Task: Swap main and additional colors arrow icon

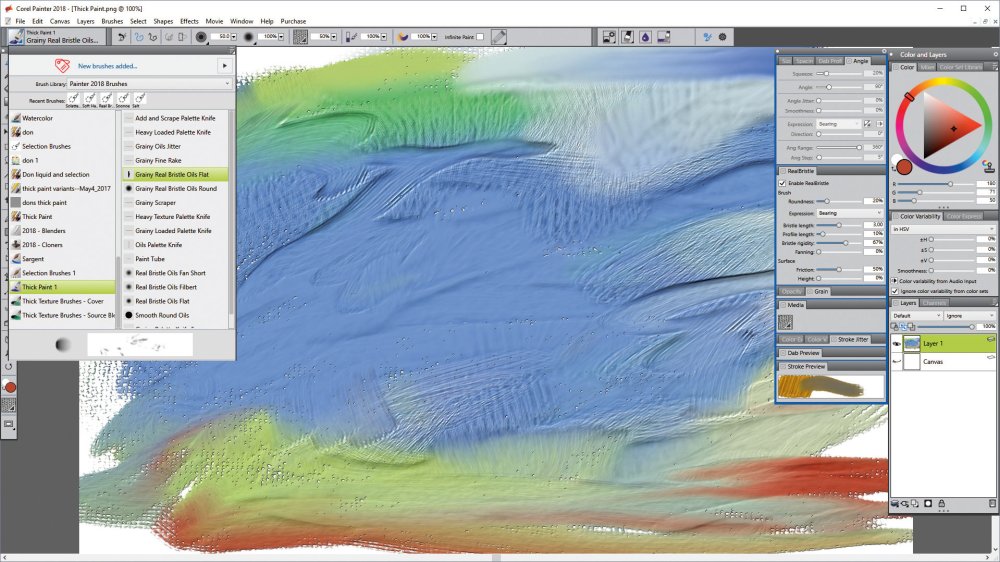Action: point(893,170)
